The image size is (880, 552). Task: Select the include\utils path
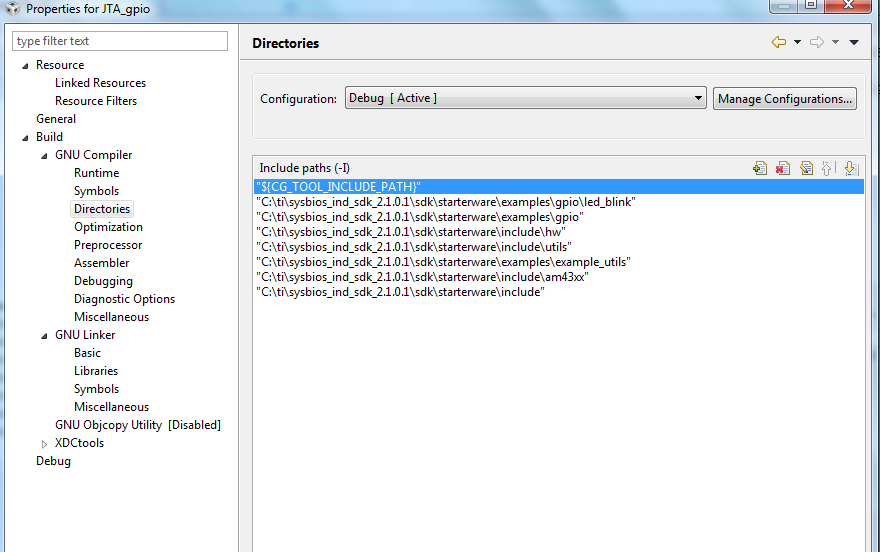click(x=414, y=247)
